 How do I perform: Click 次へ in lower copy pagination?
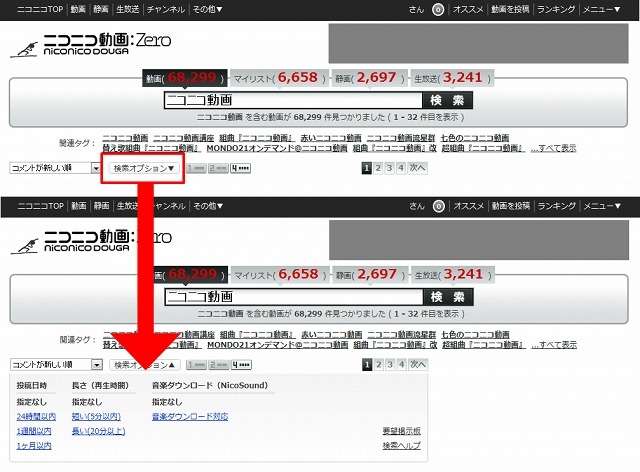pyautogui.click(x=418, y=364)
